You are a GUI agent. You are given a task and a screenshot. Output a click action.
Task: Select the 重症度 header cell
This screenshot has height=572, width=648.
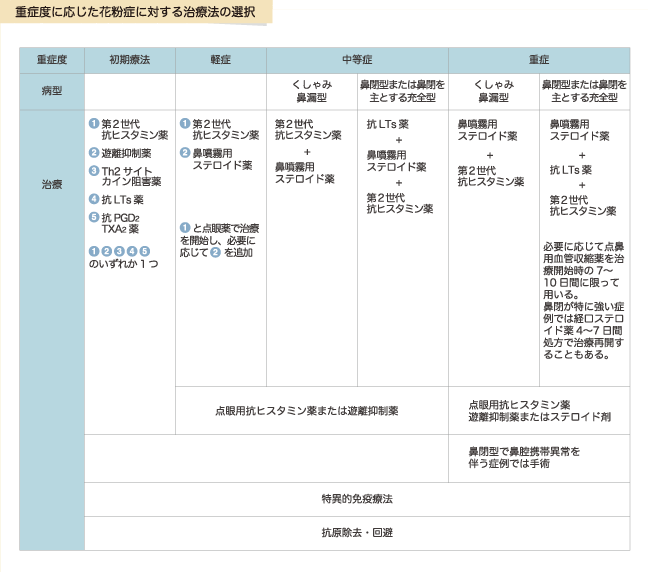click(x=51, y=60)
